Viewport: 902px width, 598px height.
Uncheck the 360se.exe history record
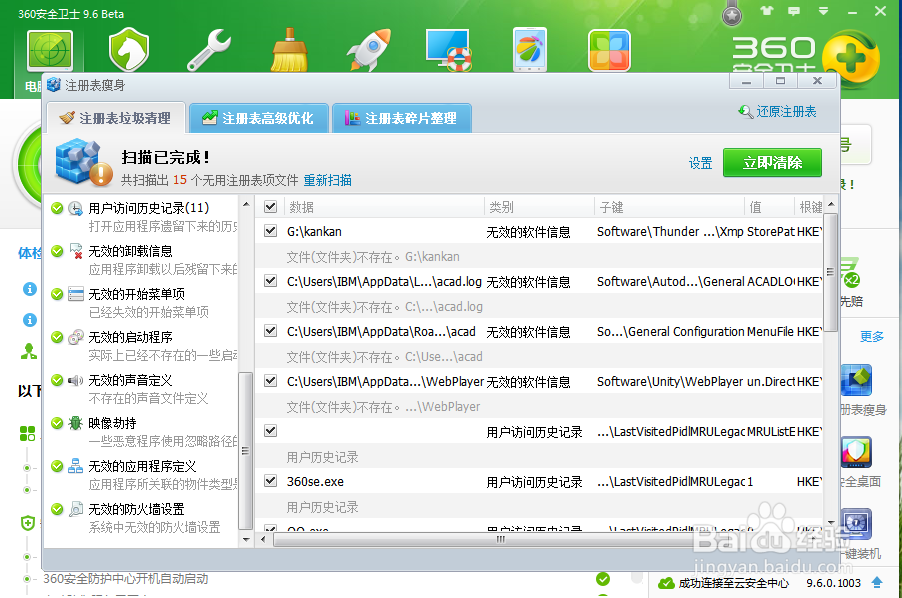point(269,481)
